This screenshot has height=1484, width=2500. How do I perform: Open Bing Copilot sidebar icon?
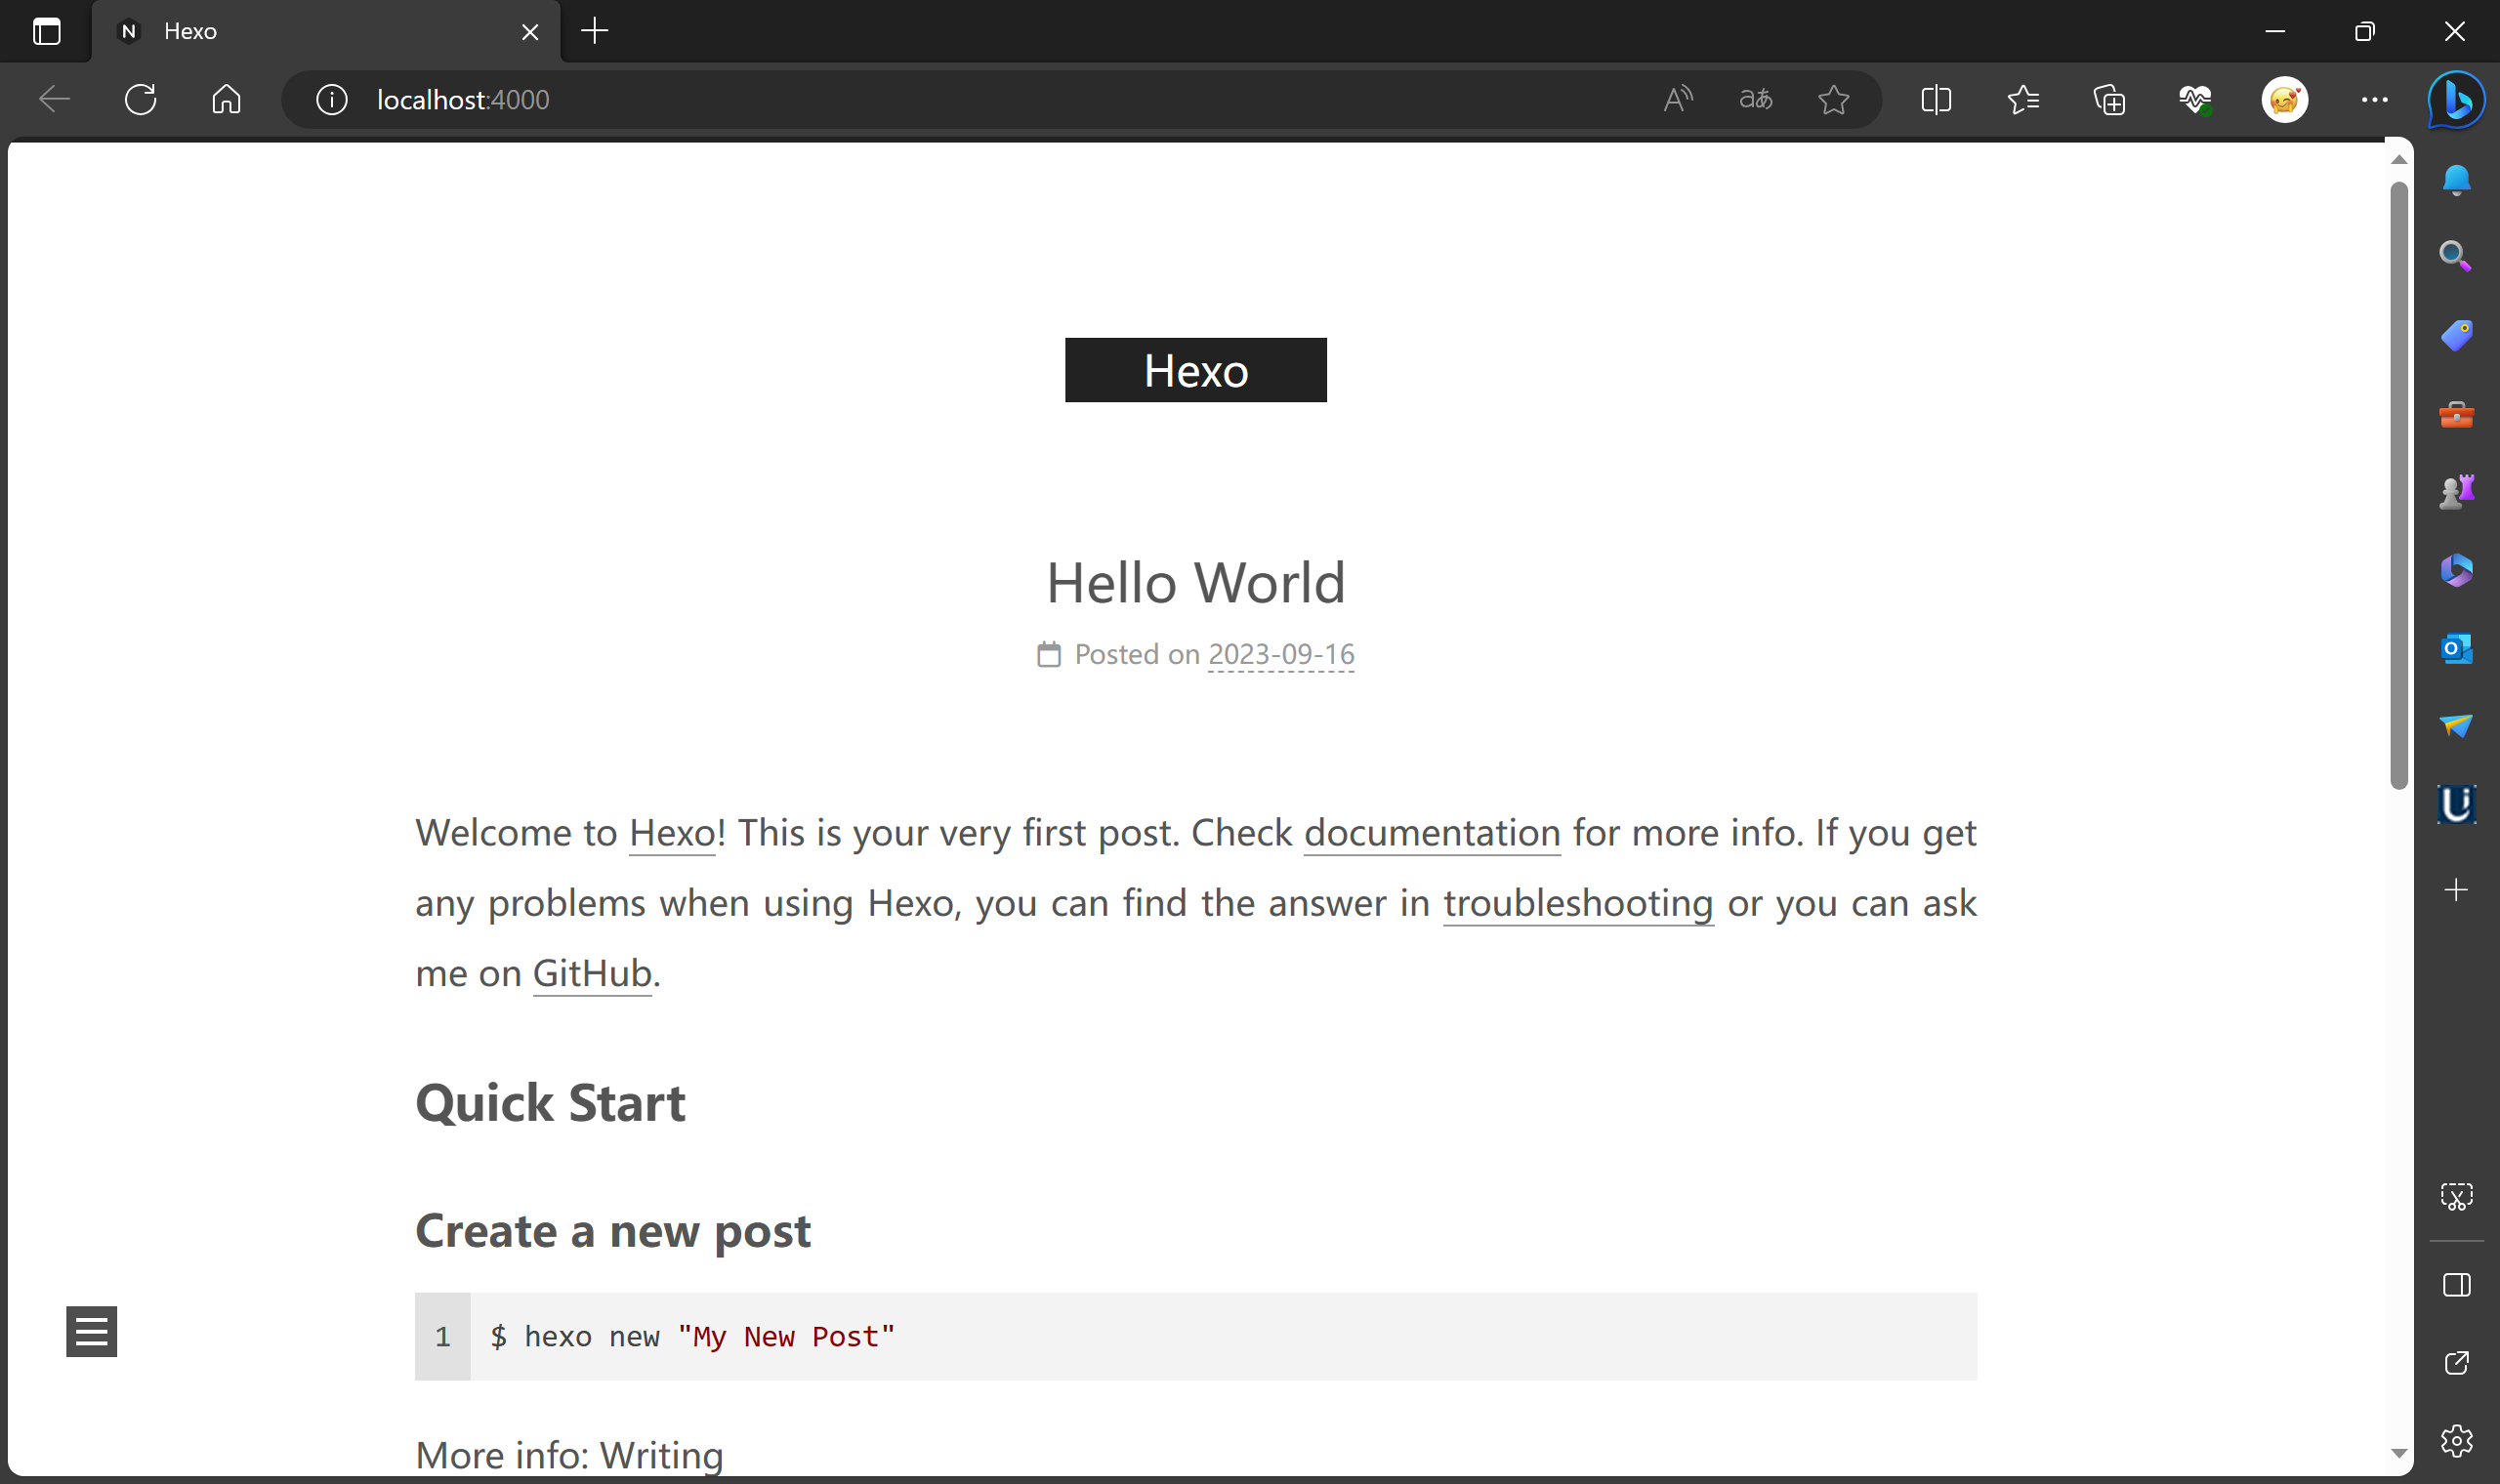tap(2456, 100)
